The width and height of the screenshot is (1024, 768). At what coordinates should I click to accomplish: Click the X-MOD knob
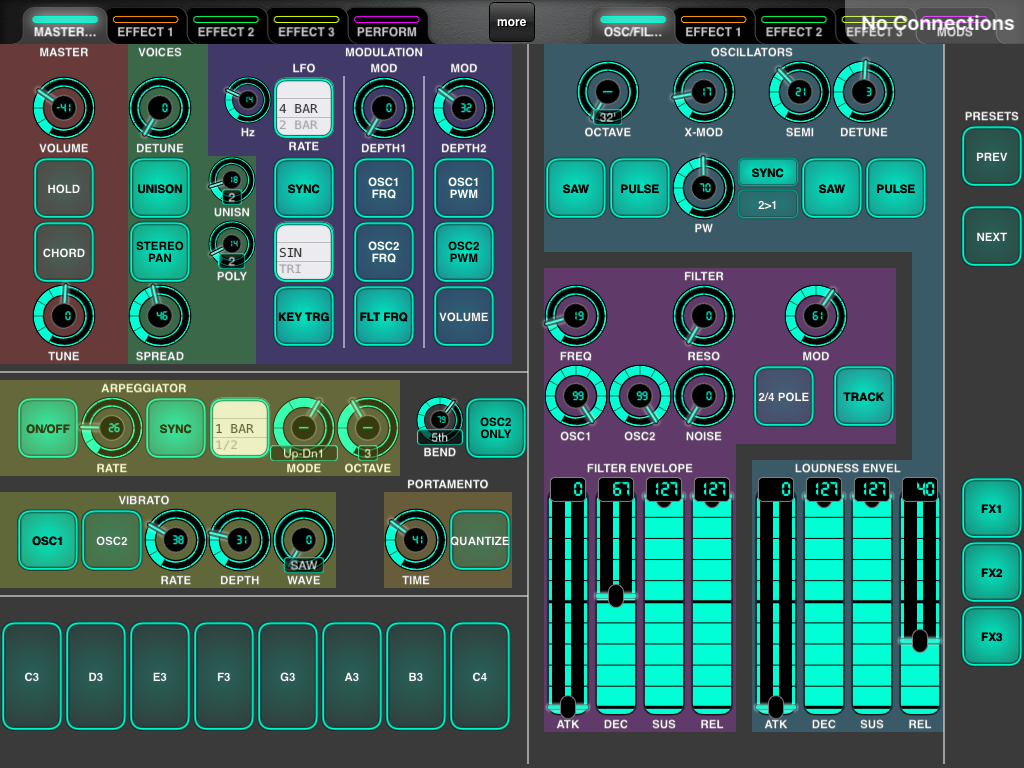[703, 92]
